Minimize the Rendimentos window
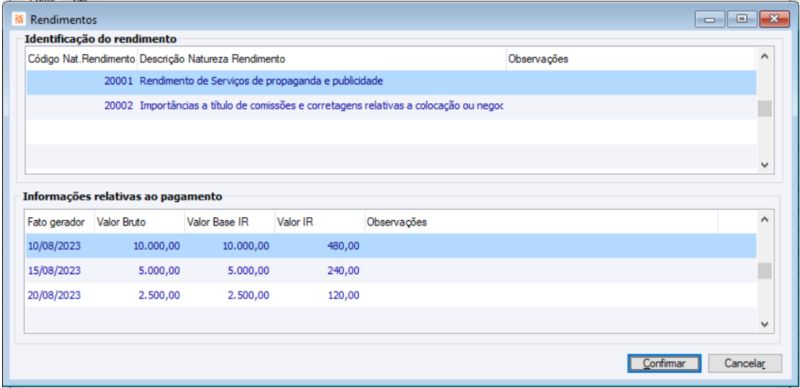This screenshot has width=800, height=388. (709, 19)
